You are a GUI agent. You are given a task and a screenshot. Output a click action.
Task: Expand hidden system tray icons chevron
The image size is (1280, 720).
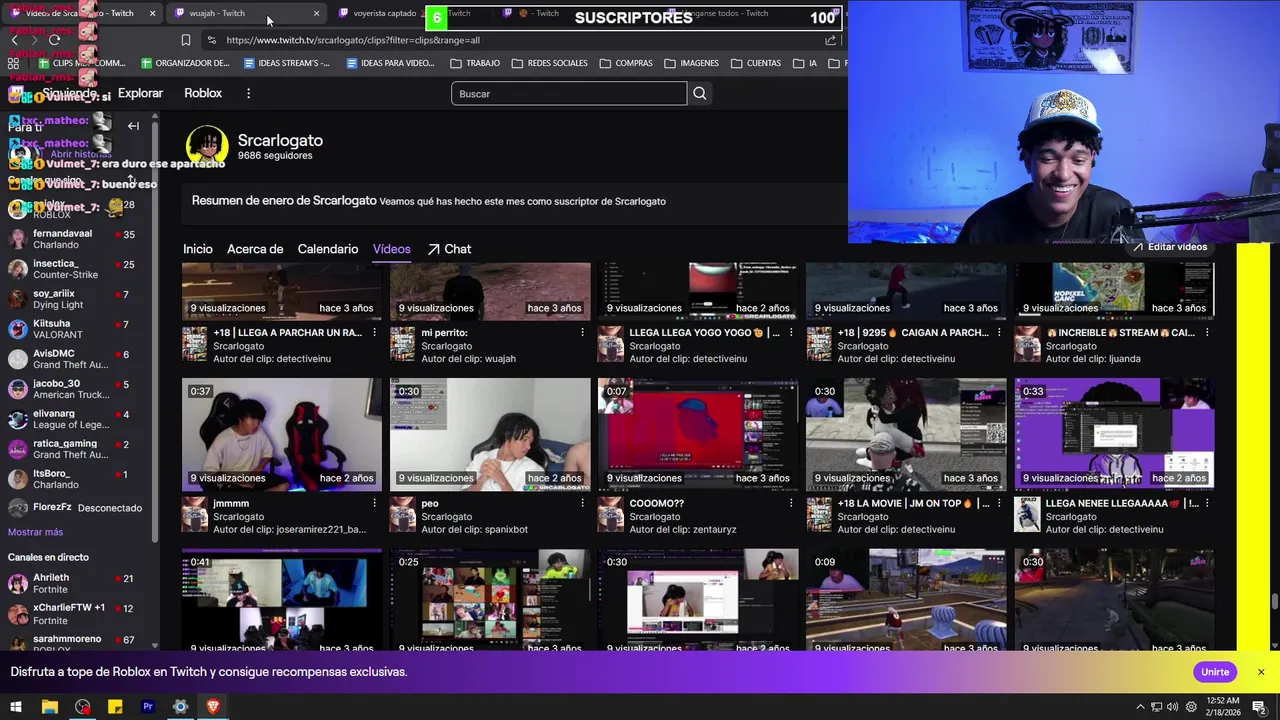coord(1140,707)
